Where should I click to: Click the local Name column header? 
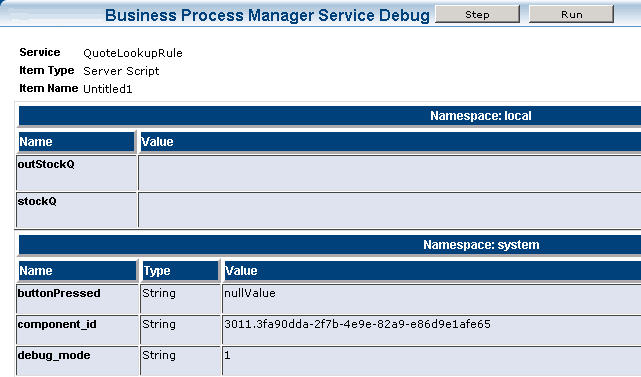tap(76, 142)
